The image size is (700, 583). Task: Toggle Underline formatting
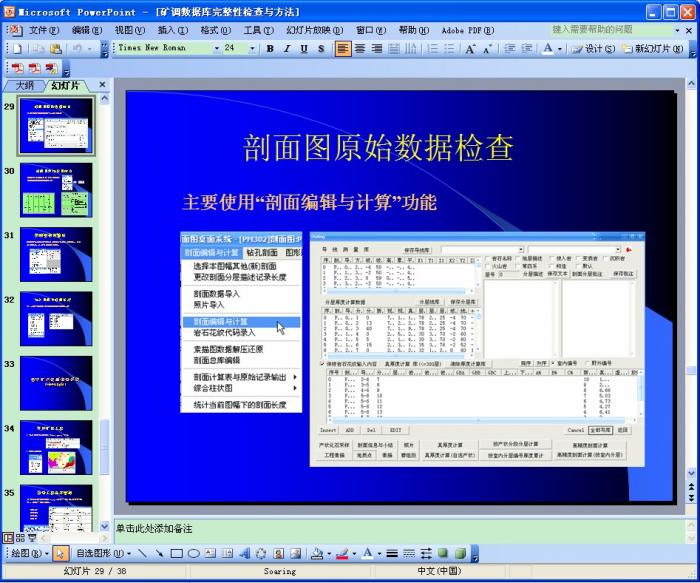click(x=303, y=48)
